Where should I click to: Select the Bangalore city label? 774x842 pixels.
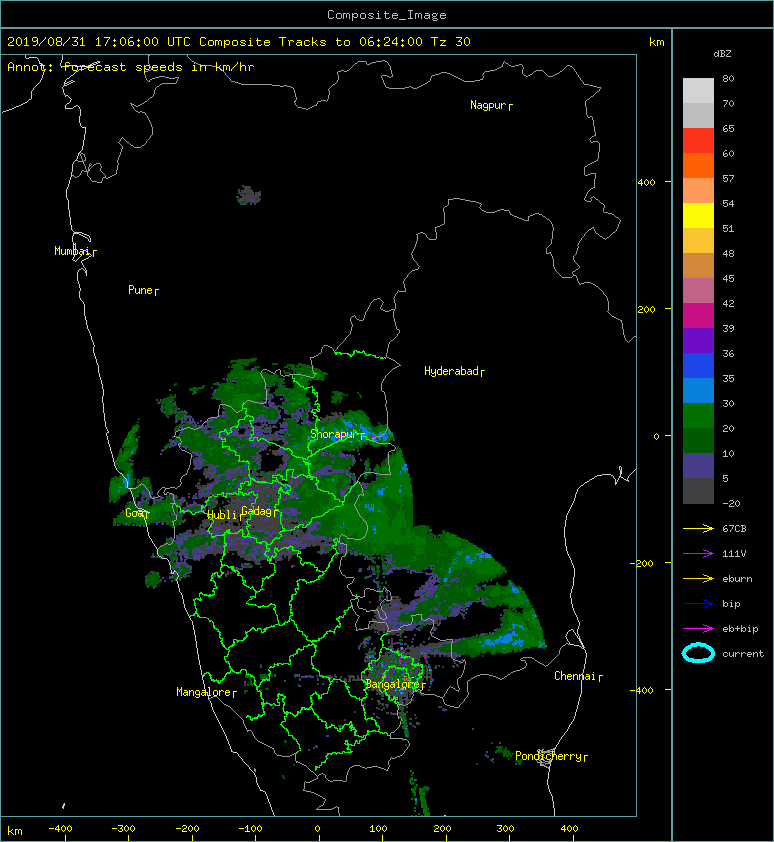[395, 684]
